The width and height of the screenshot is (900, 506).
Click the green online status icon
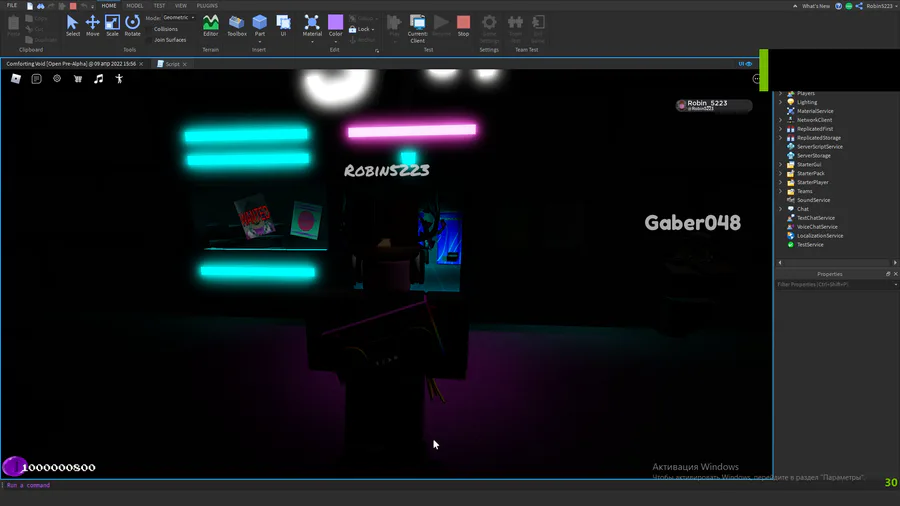point(849,6)
